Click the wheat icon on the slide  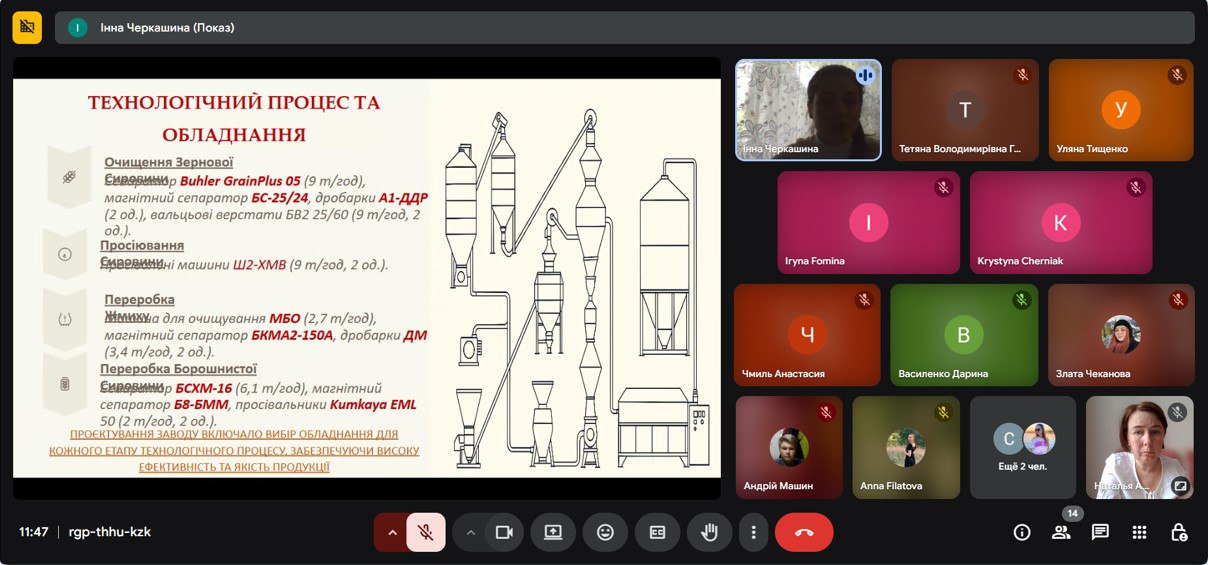coord(69,177)
